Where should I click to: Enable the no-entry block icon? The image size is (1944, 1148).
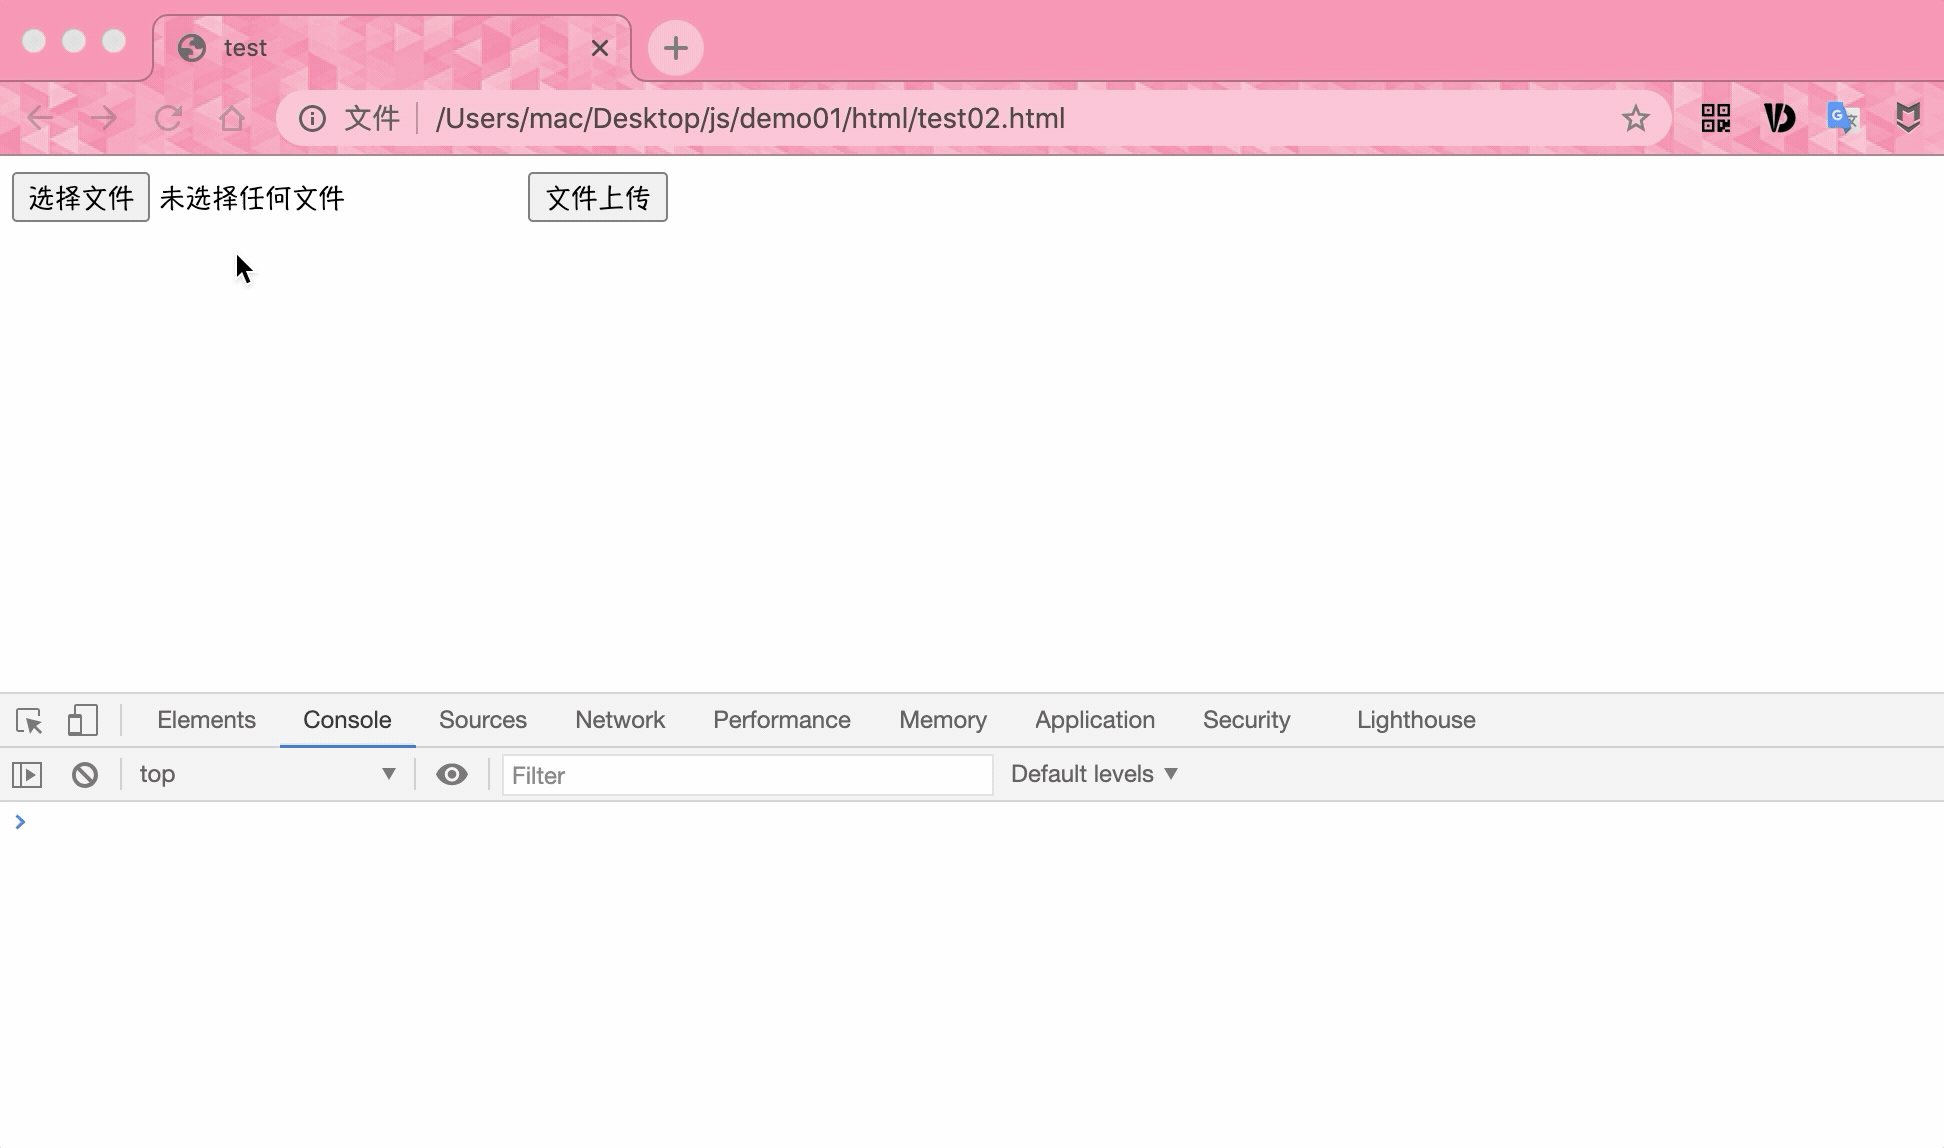pyautogui.click(x=83, y=775)
